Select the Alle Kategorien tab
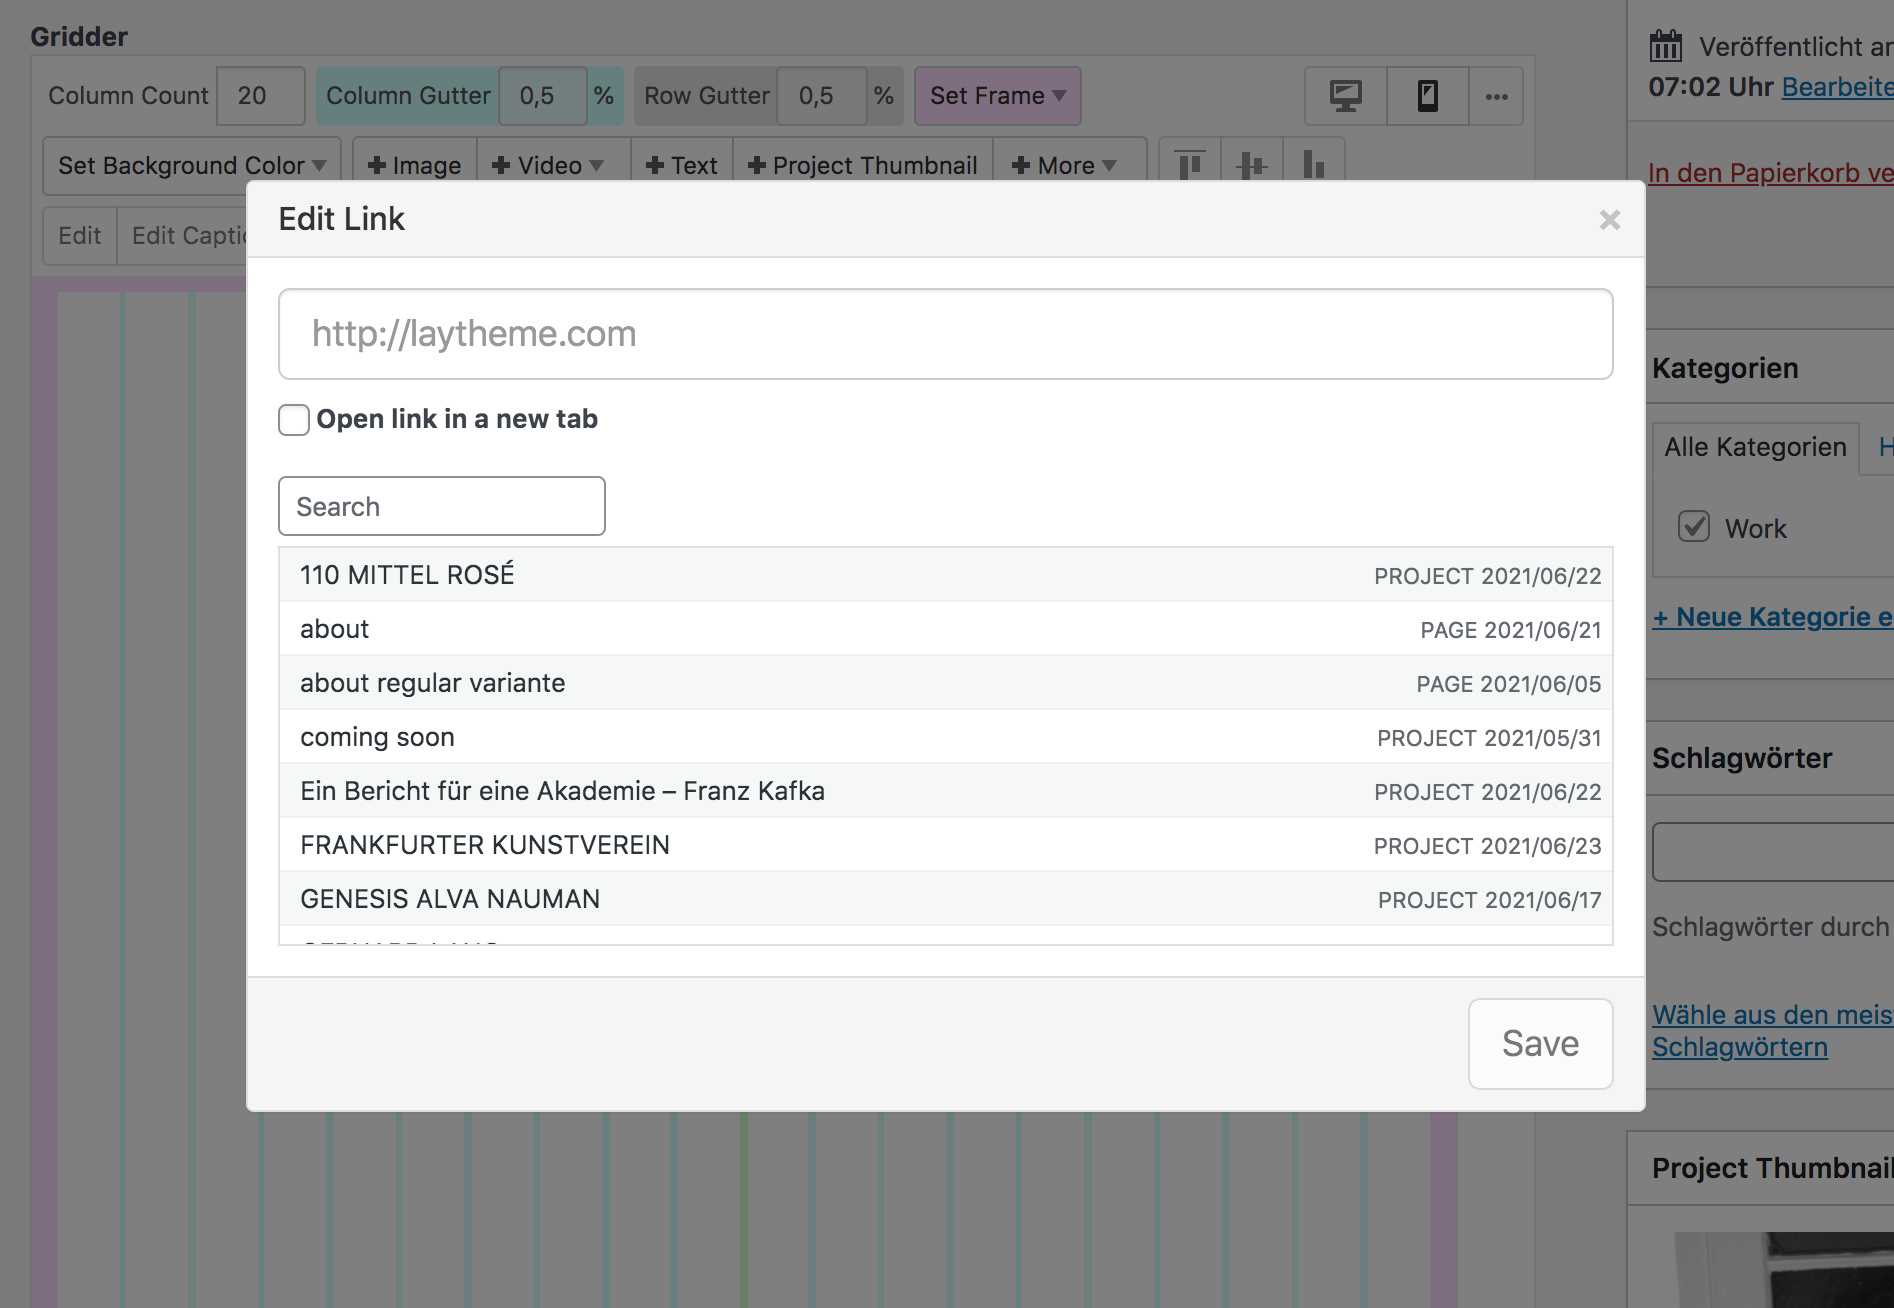Viewport: 1894px width, 1308px height. [x=1755, y=447]
